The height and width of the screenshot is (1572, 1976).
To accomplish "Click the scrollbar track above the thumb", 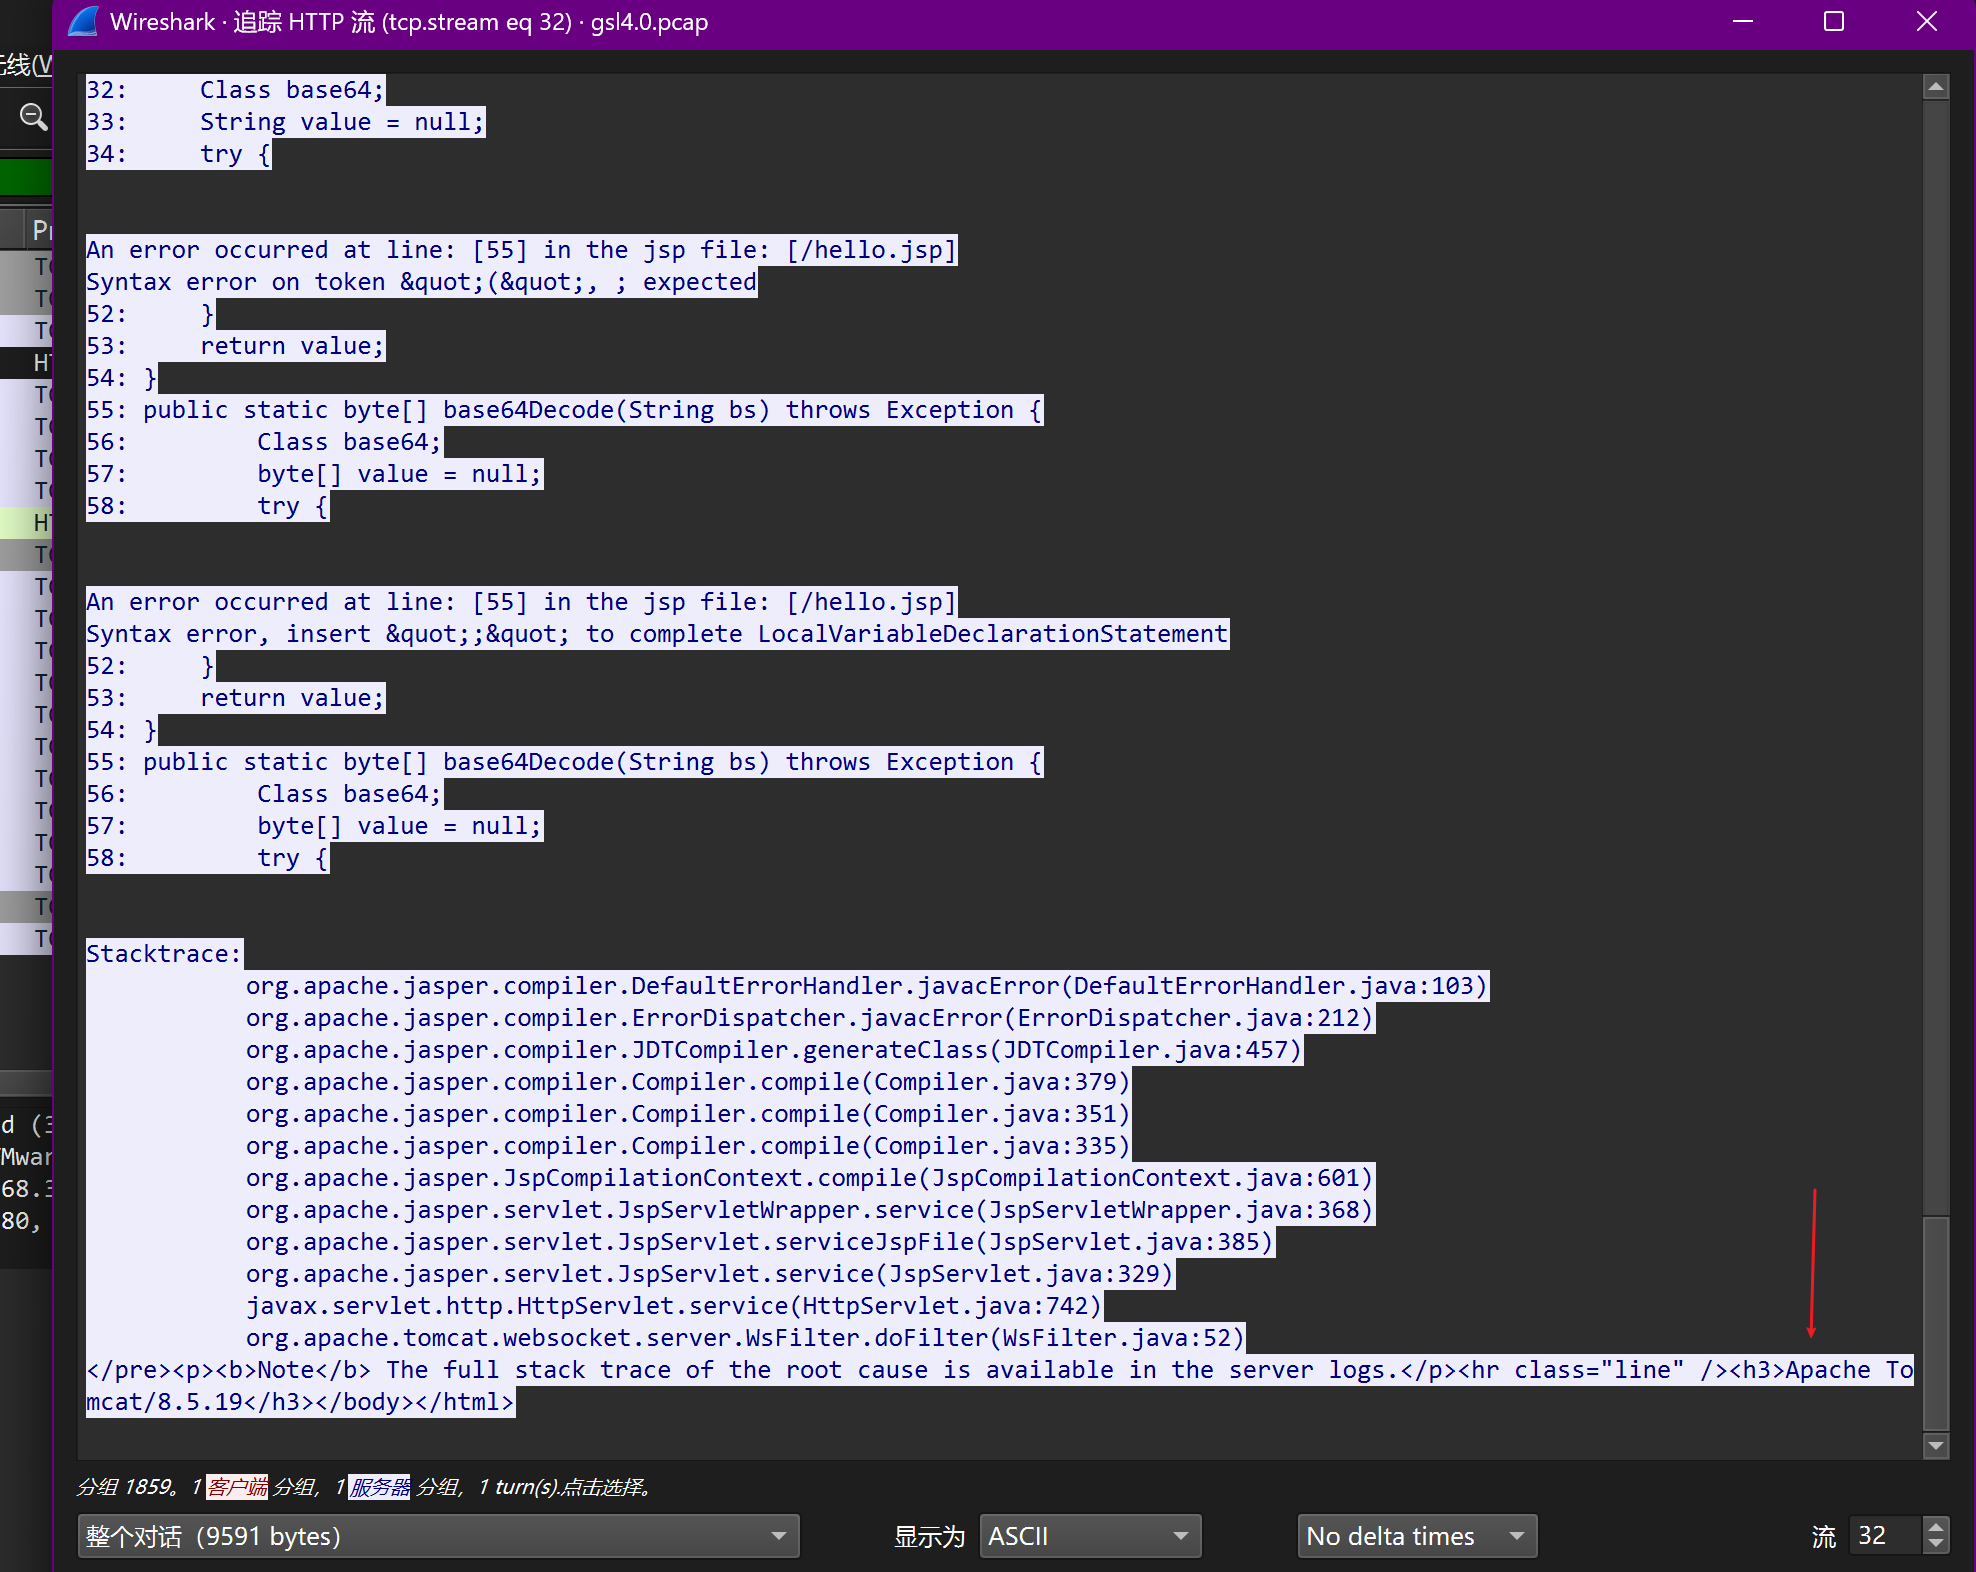I will coord(1936,650).
